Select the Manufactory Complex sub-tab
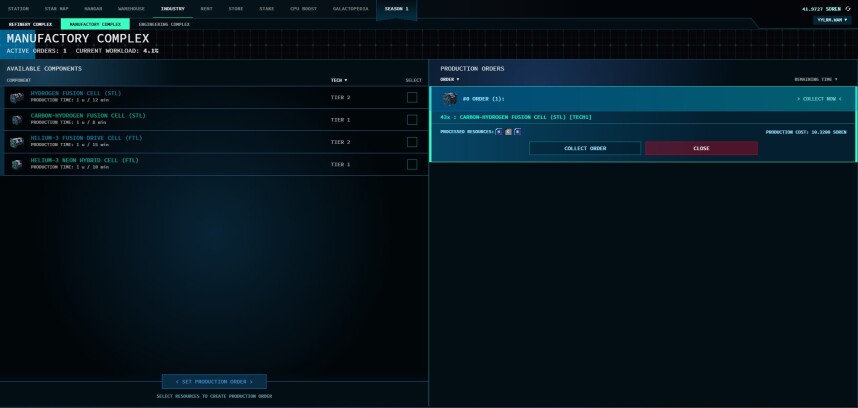The height and width of the screenshot is (408, 858). pos(95,24)
